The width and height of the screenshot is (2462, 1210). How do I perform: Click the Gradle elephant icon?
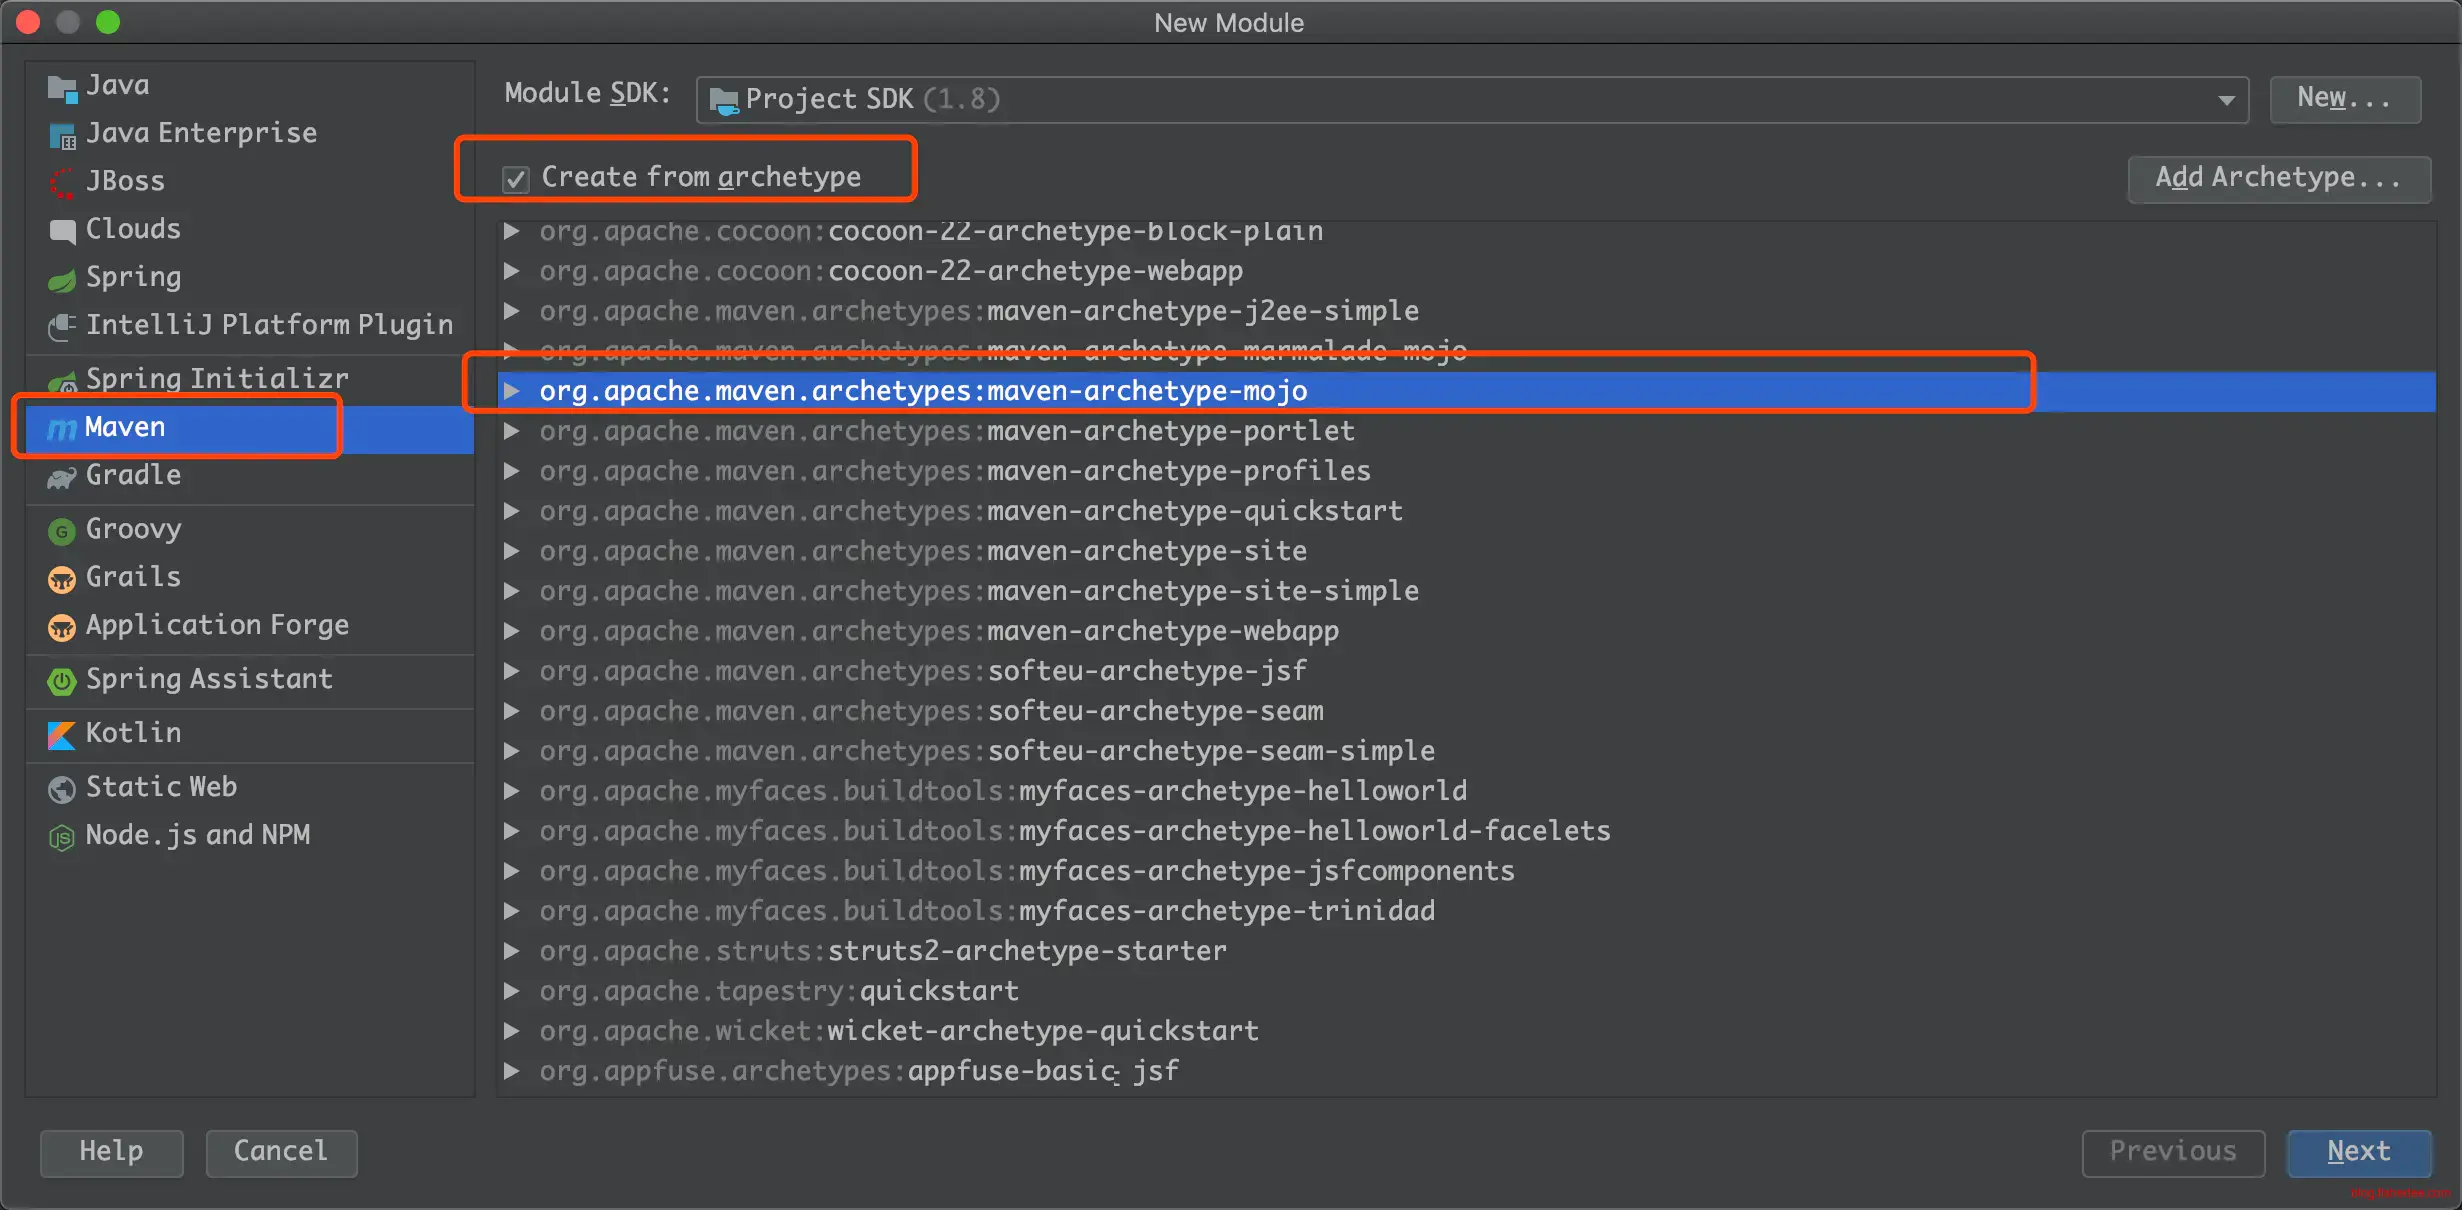coord(61,478)
